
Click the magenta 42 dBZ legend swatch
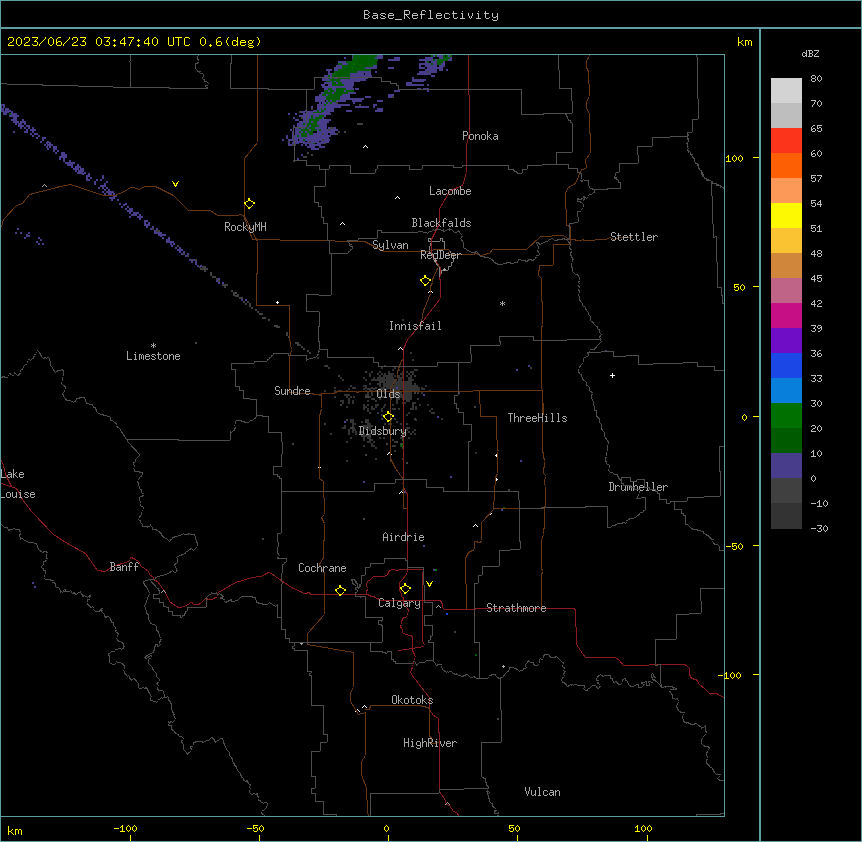point(786,315)
